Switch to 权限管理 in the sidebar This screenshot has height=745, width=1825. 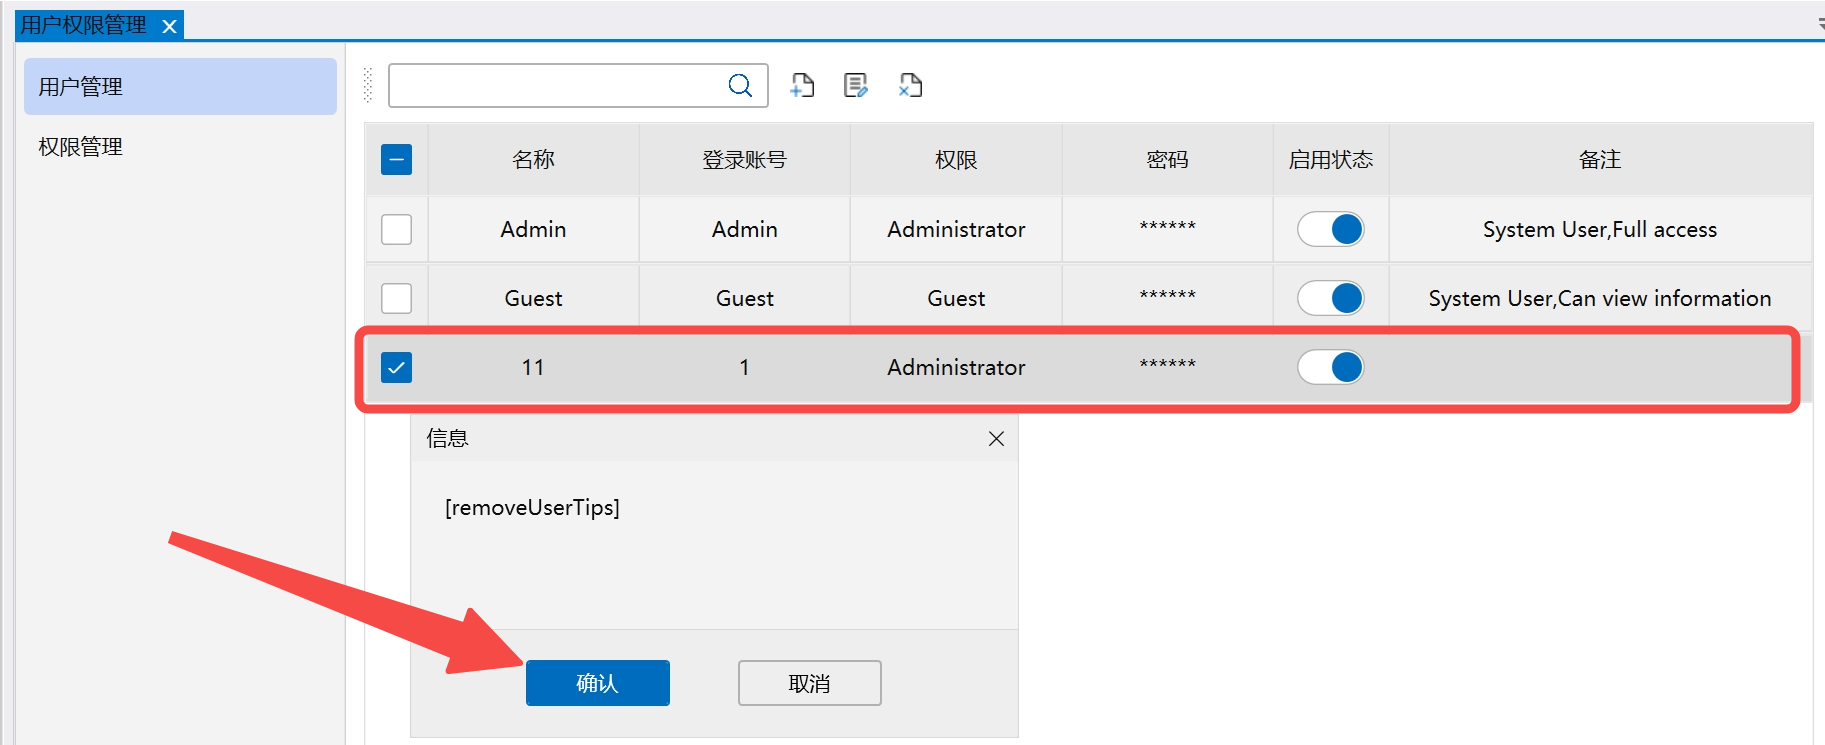80,147
